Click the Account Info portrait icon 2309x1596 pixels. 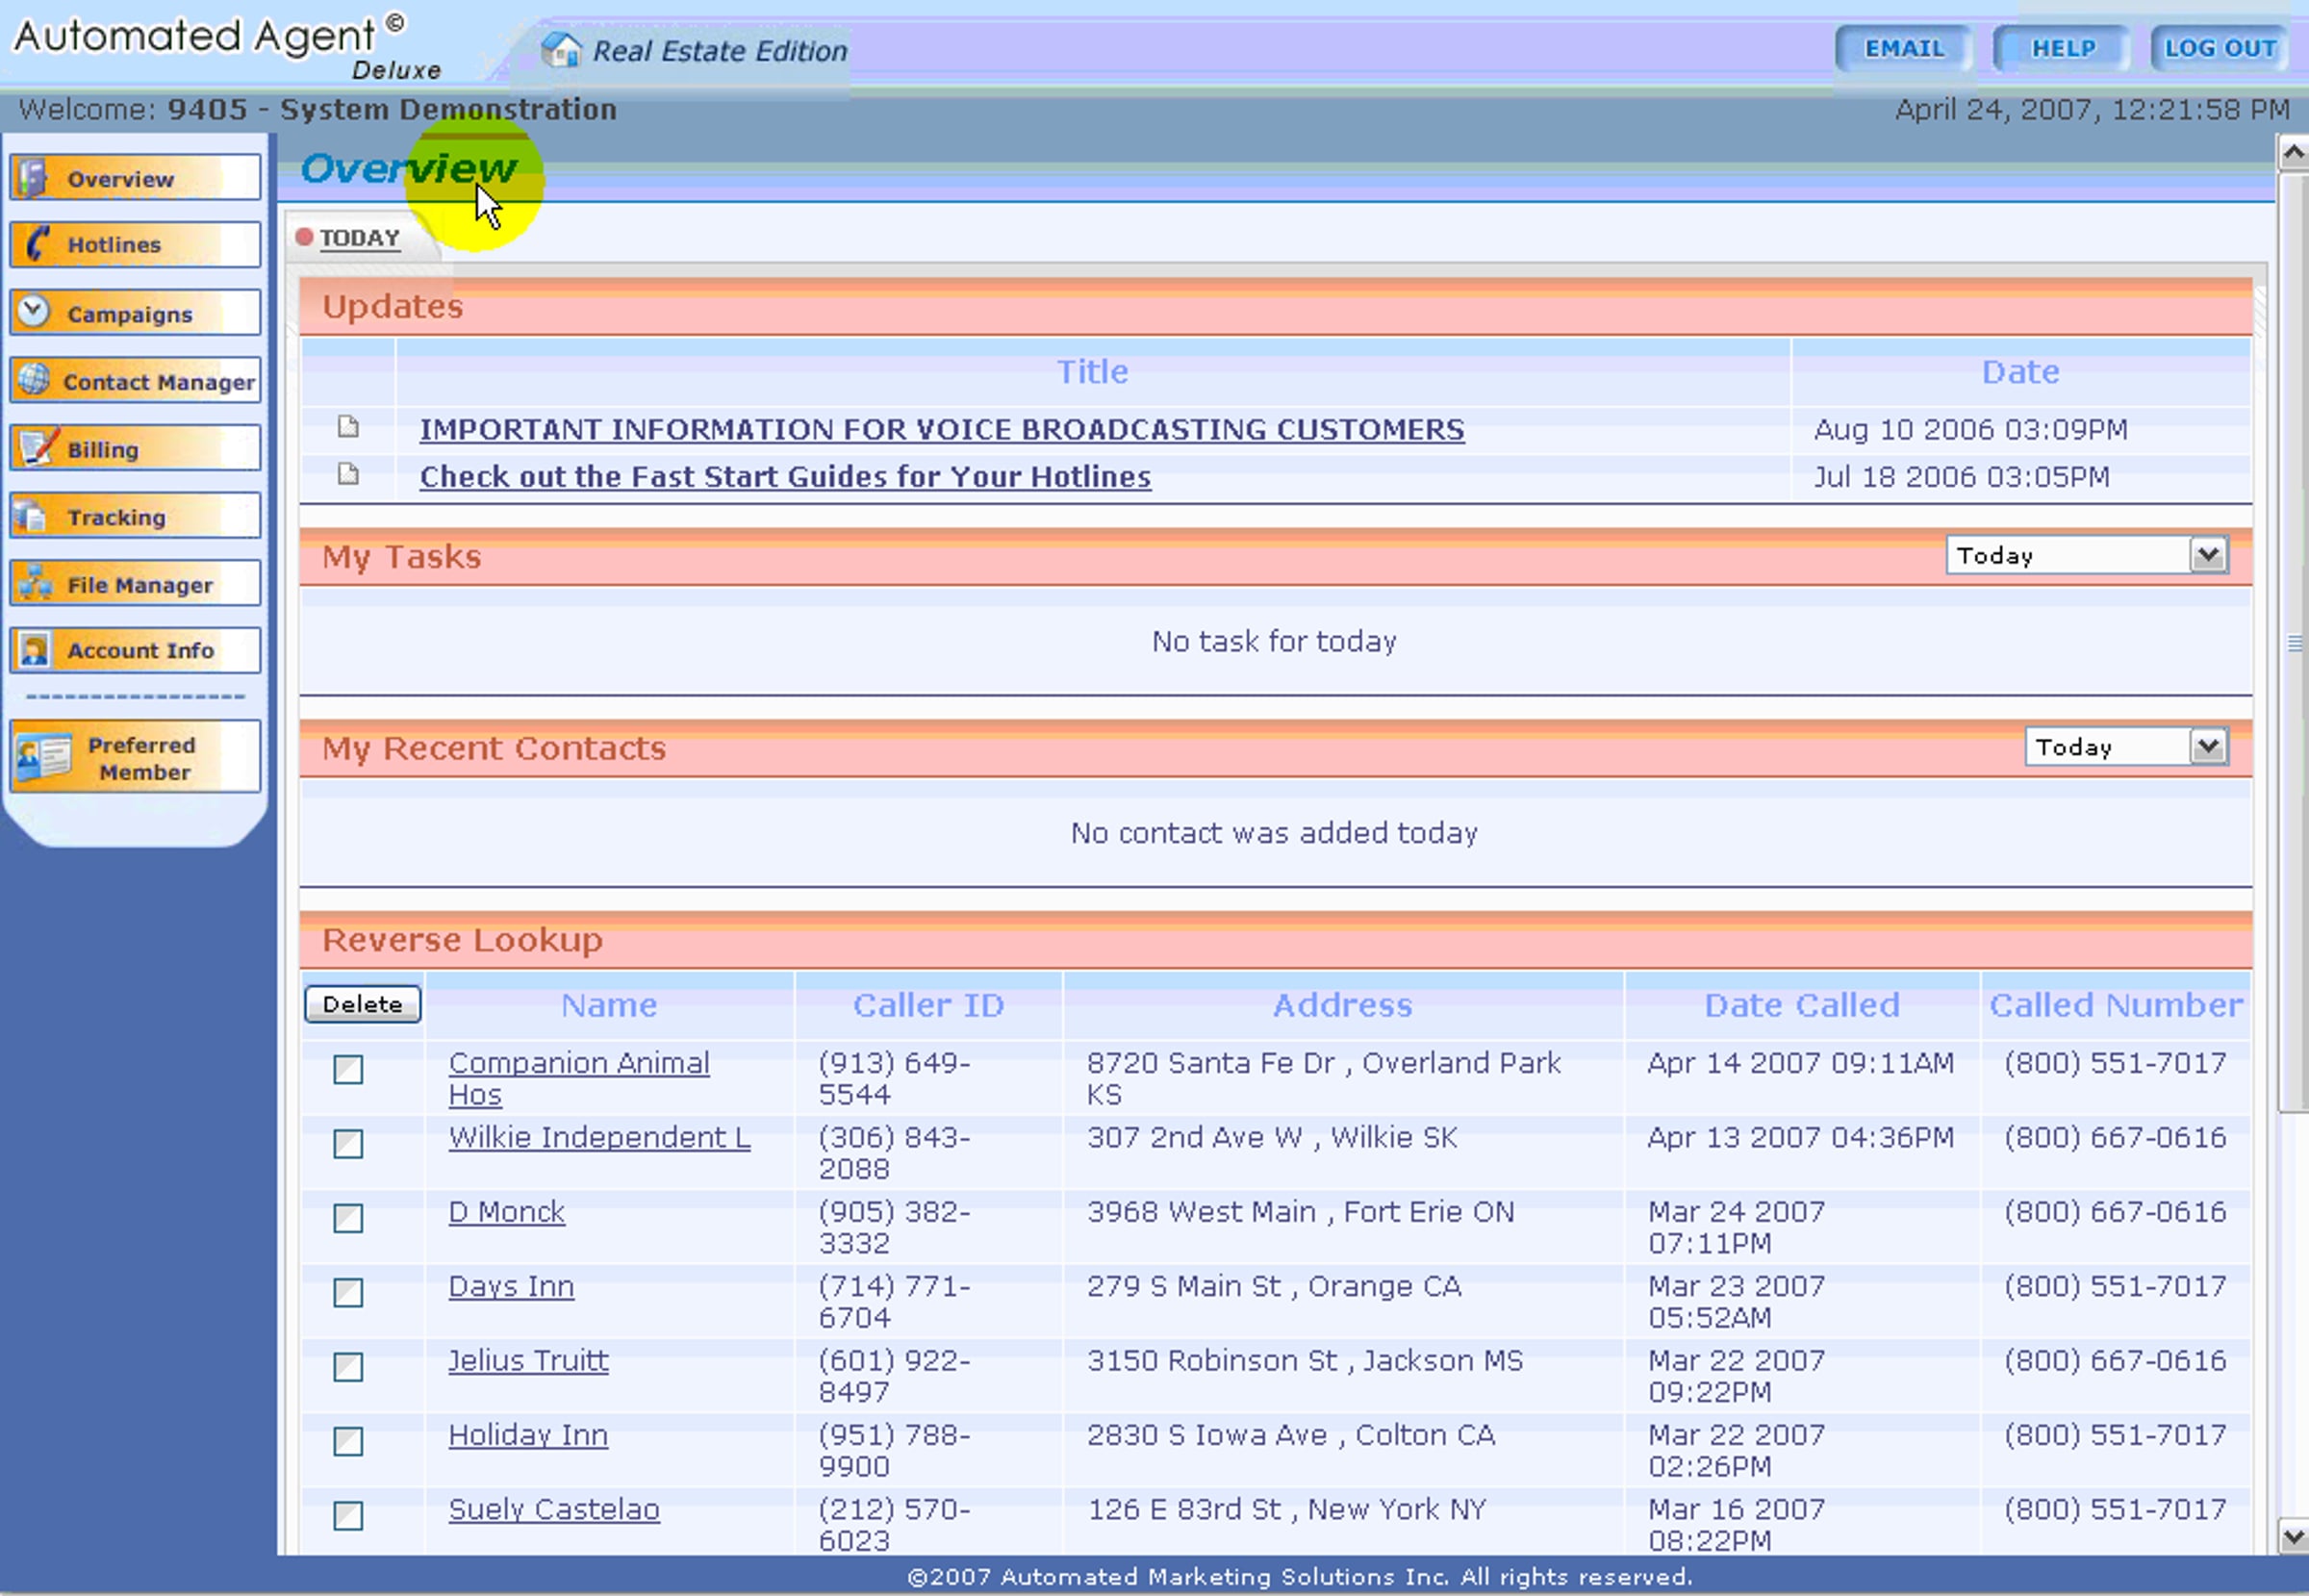pyautogui.click(x=34, y=650)
